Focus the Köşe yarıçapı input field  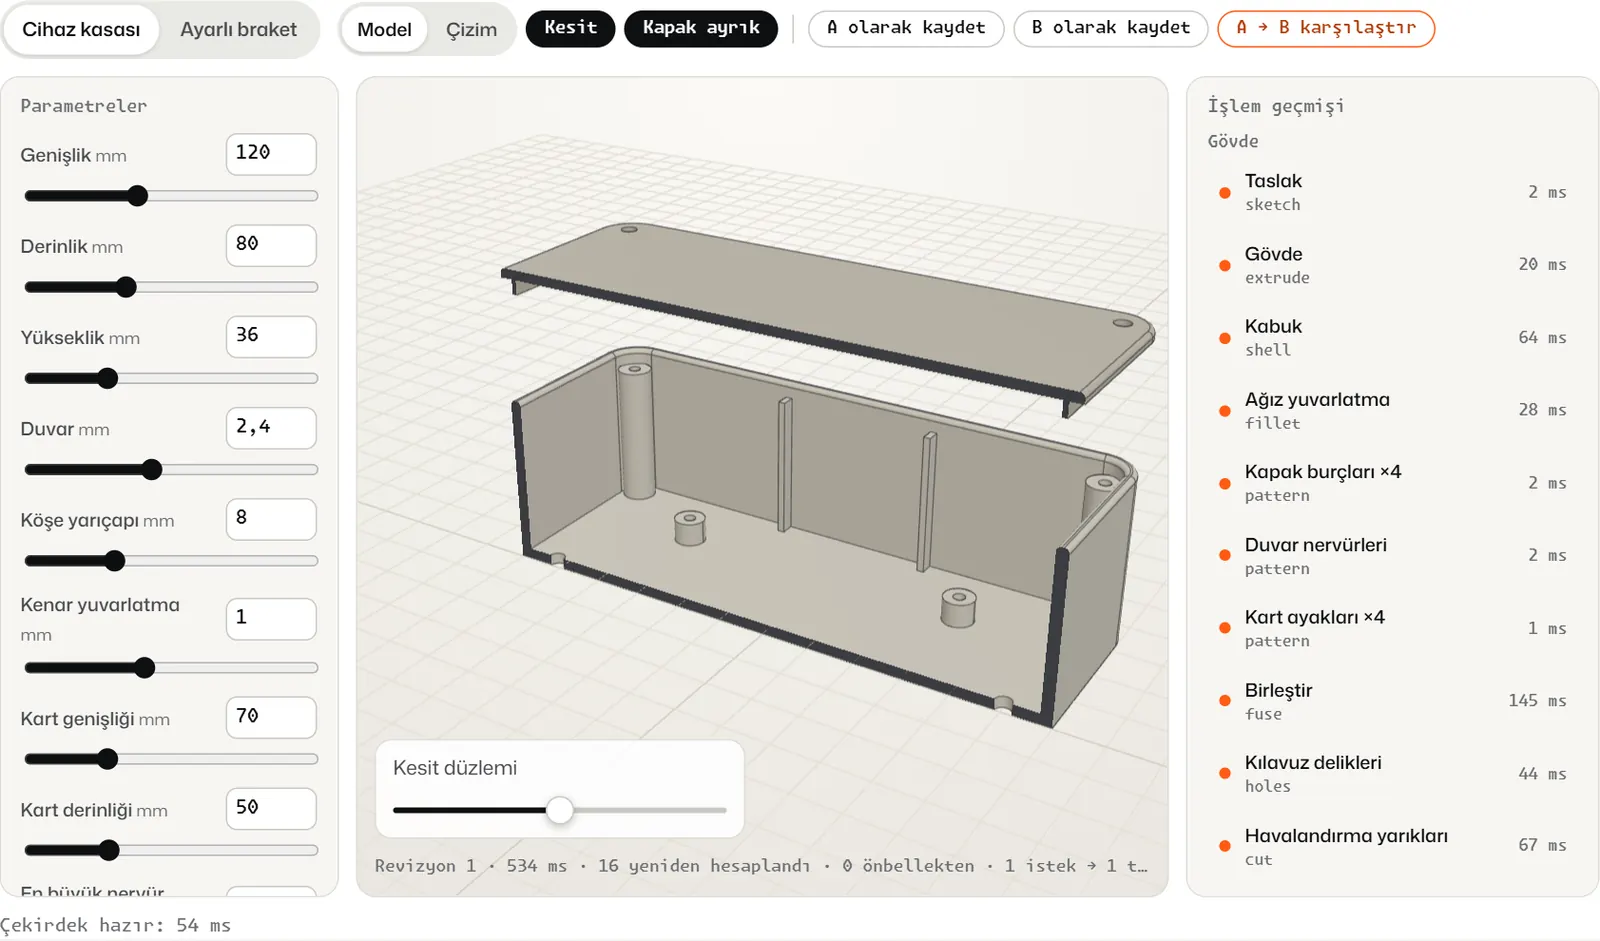(271, 519)
